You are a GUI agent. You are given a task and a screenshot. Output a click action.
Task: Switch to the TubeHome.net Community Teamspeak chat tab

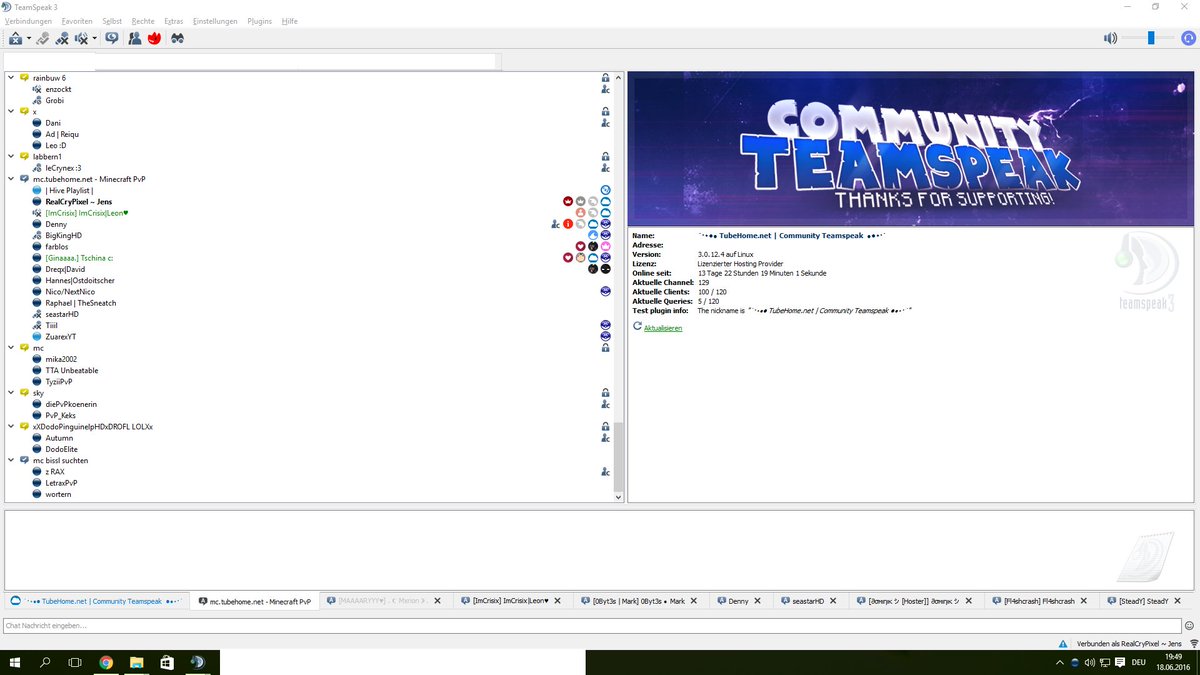click(x=95, y=601)
